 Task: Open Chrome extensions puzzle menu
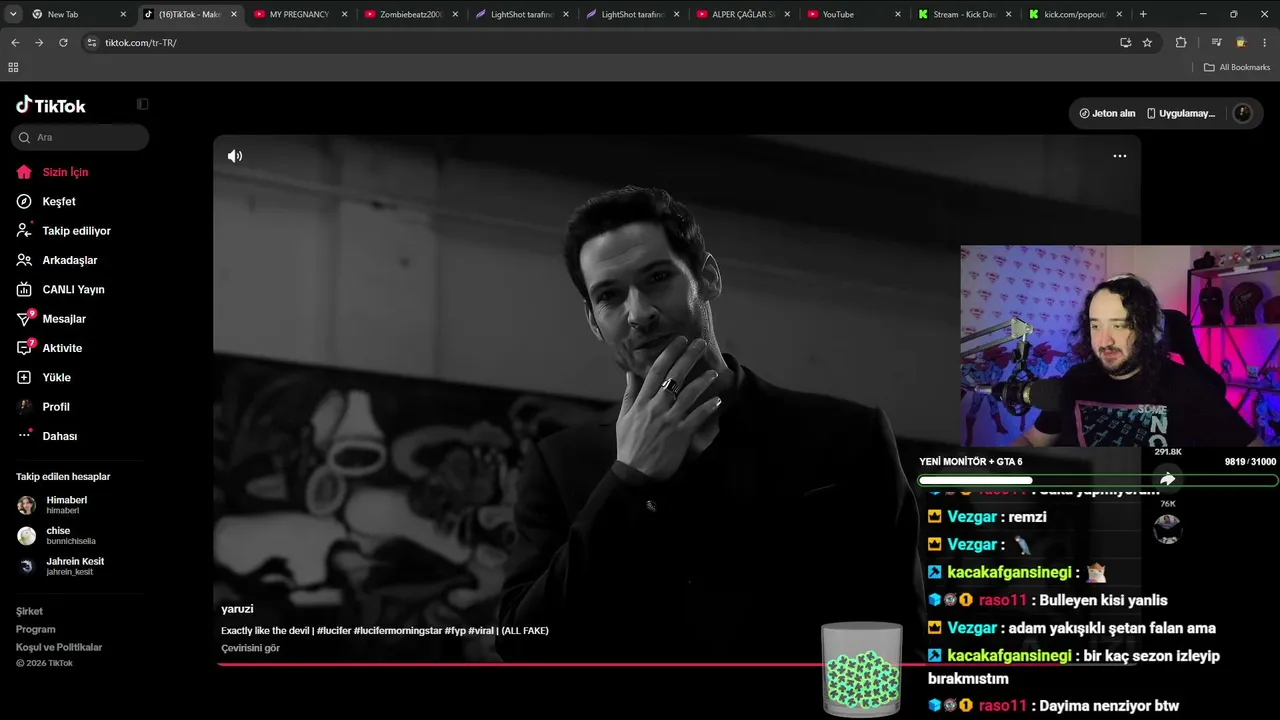pyautogui.click(x=1181, y=43)
